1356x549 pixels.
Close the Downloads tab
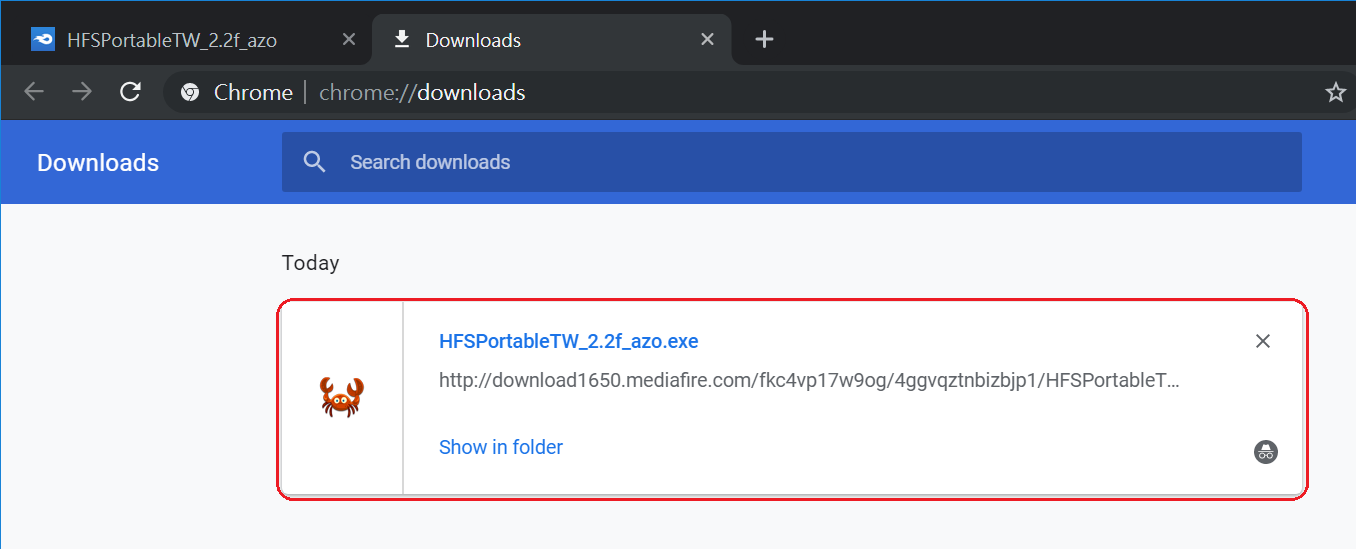[x=707, y=40]
